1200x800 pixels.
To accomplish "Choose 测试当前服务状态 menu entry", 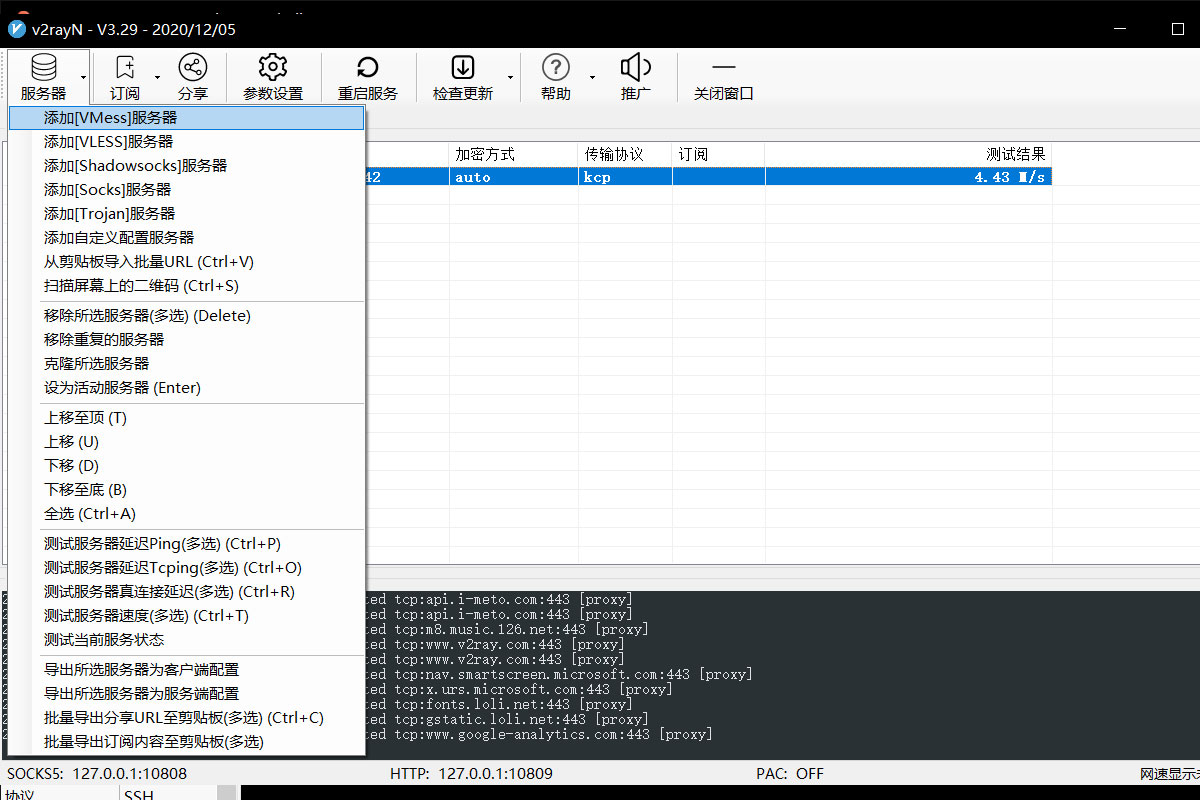I will pos(186,640).
